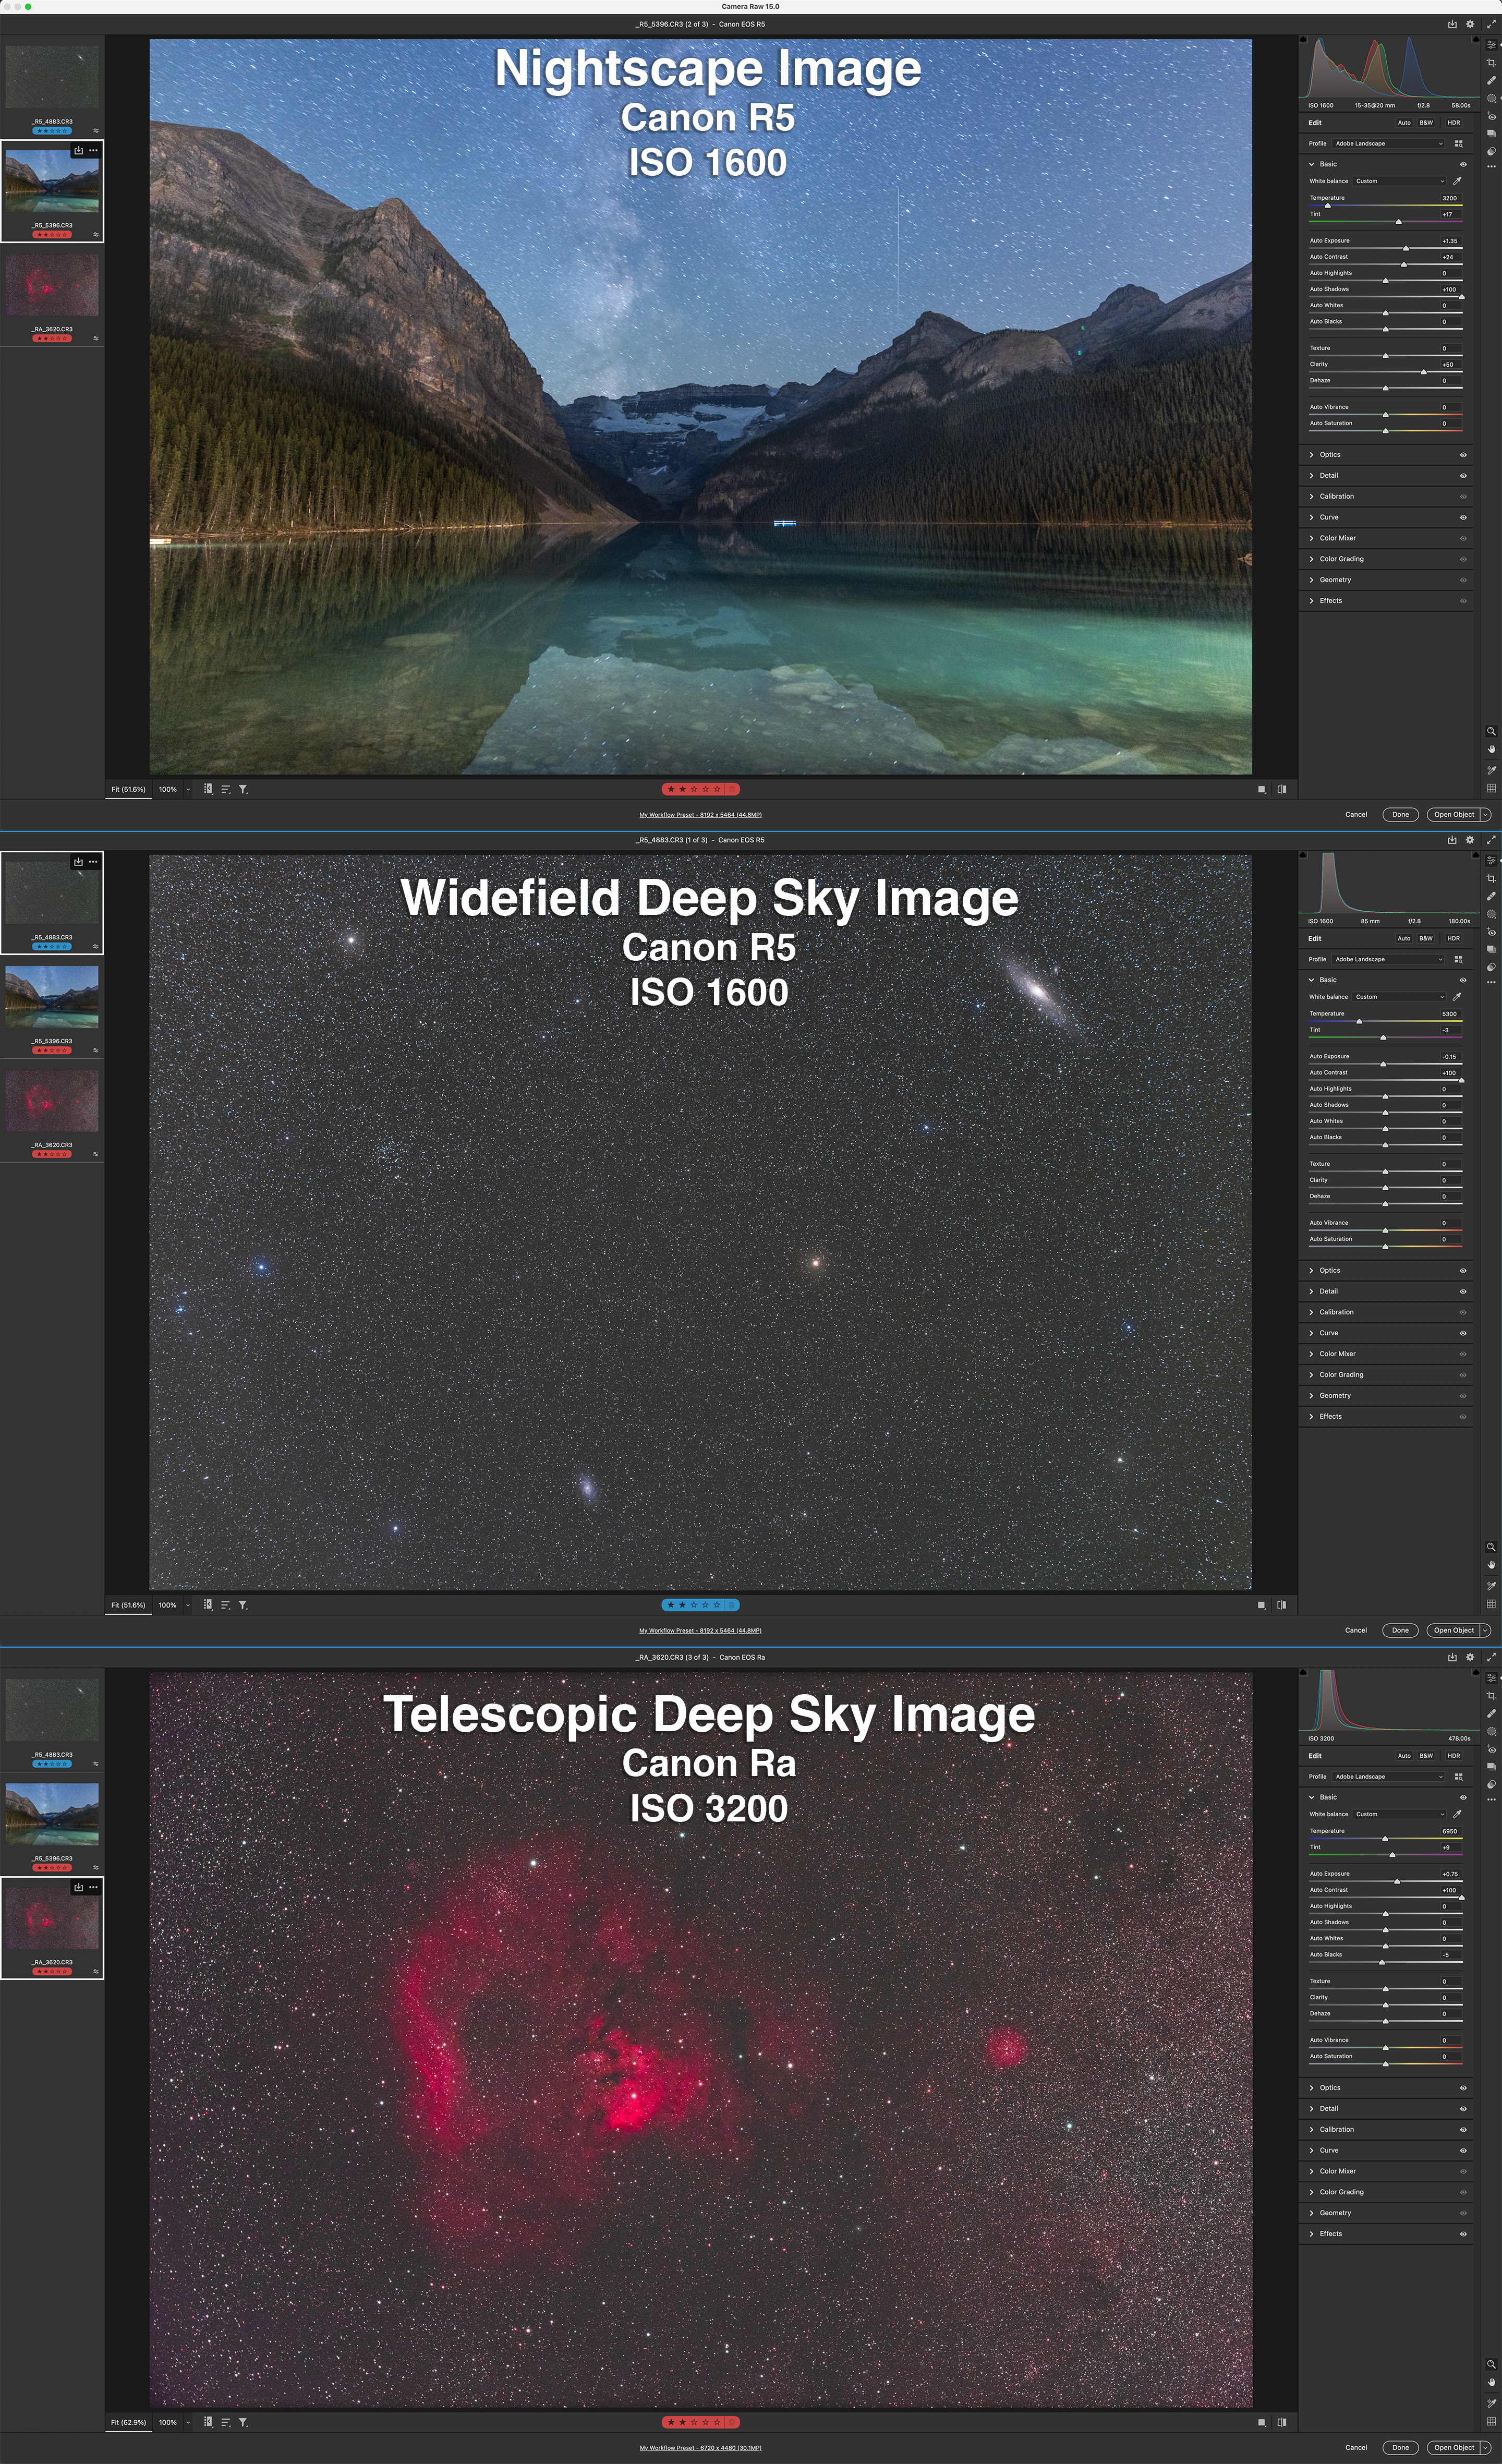The image size is (1502, 2464).
Task: Select the Crop tool in the Nightscape window
Action: 1491,63
